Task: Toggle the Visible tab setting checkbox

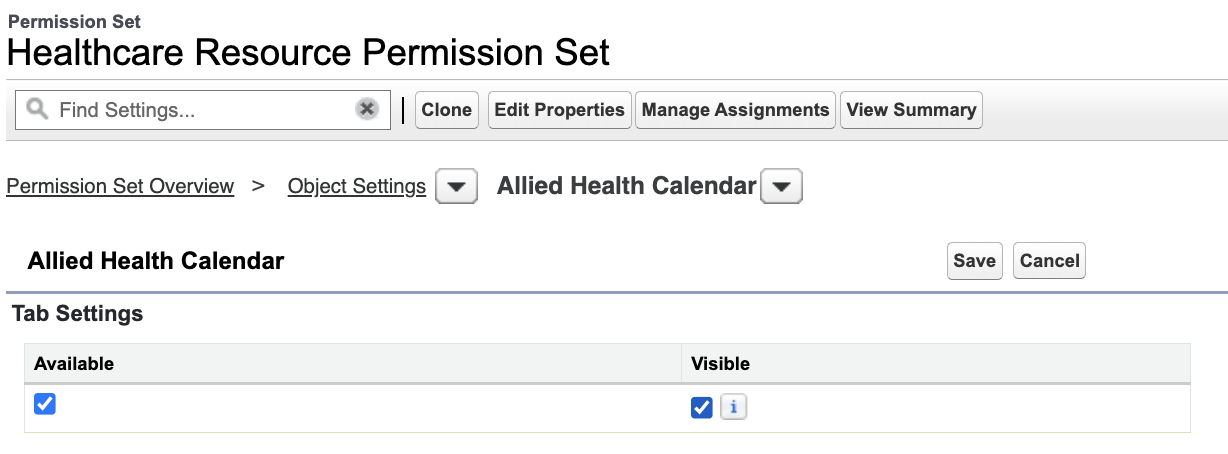Action: 702,407
